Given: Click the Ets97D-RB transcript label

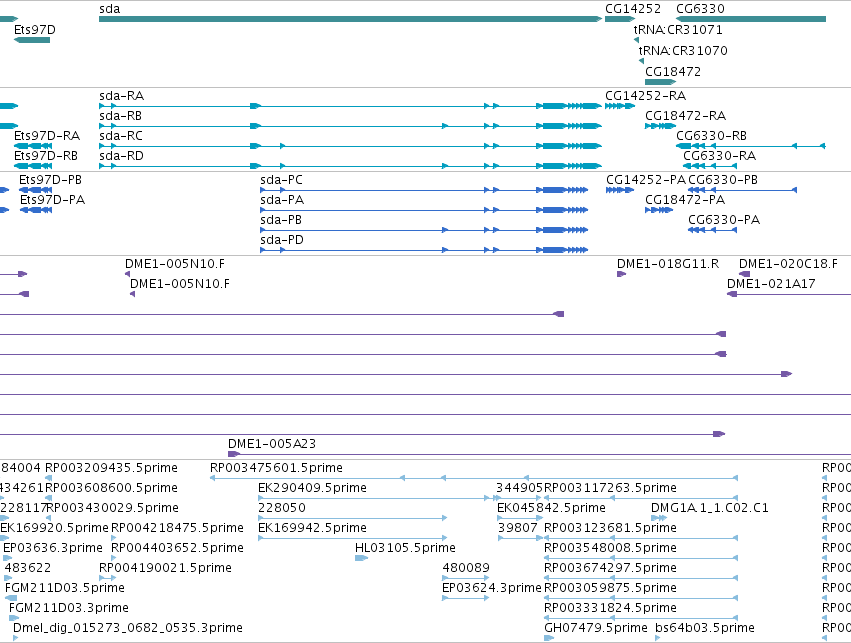Looking at the screenshot, I should (x=46, y=156).
